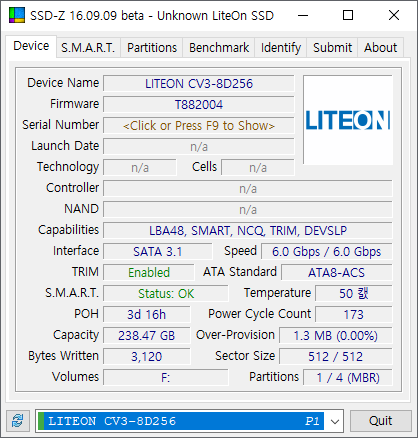Click the LITEON brand logo image
Viewport: 418px width, 438px height.
348,120
